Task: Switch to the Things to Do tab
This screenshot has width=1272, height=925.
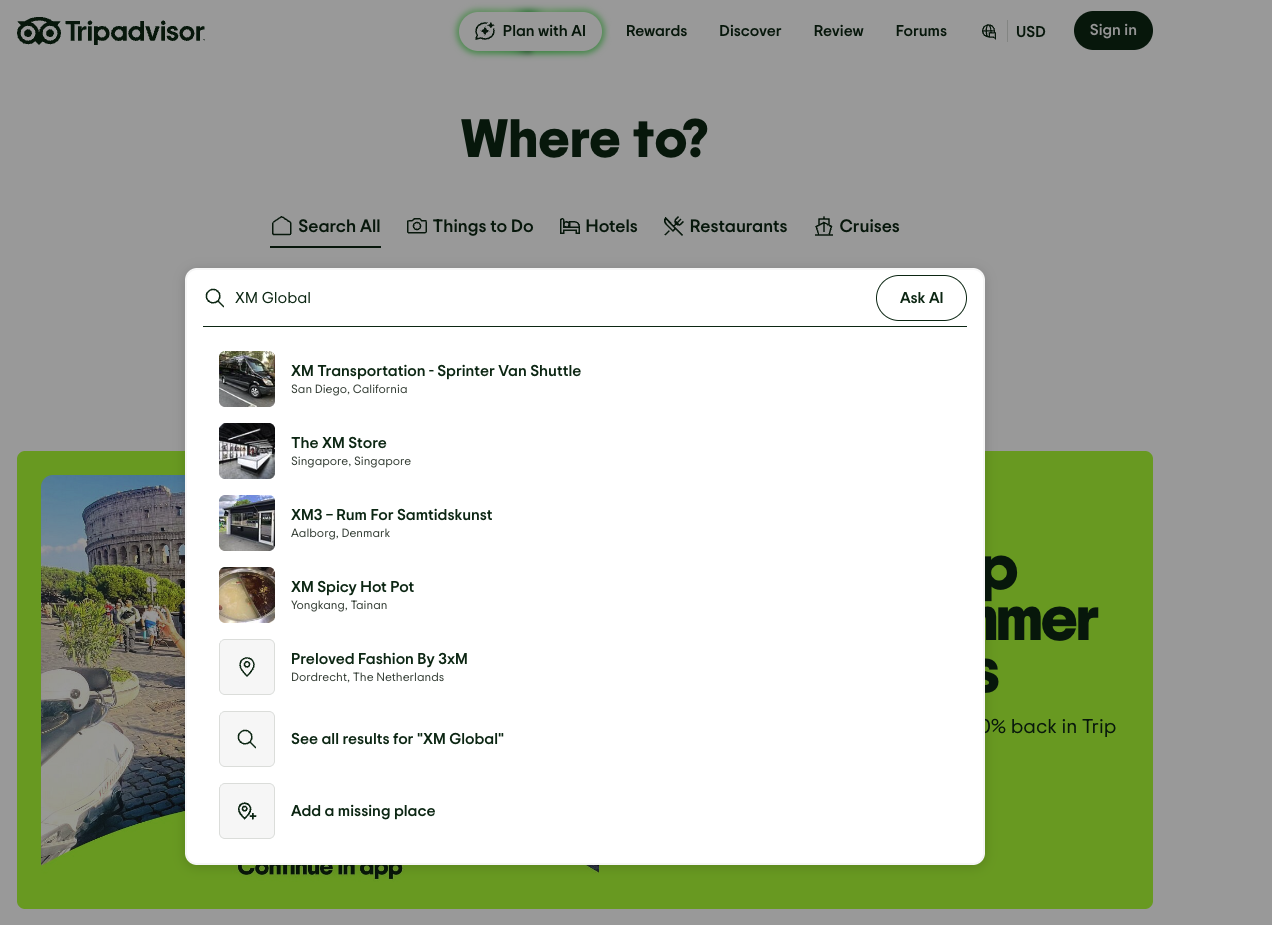Action: pos(470,227)
